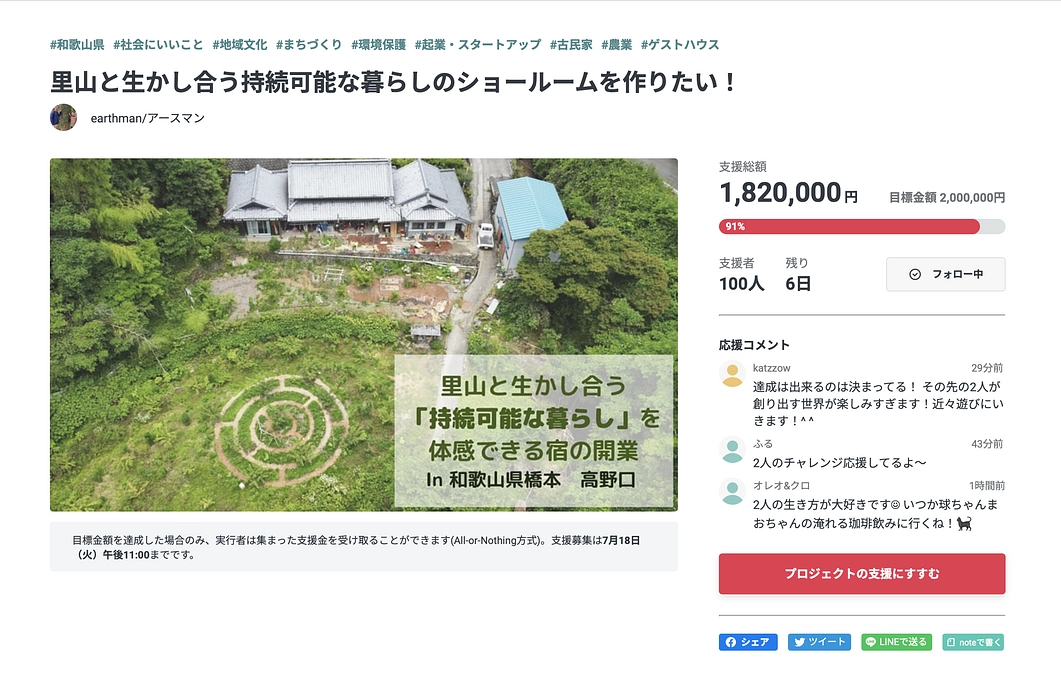Screen dimensions: 1061x675
Task: Open the earthman/アースマン profile link
Action: (147, 117)
